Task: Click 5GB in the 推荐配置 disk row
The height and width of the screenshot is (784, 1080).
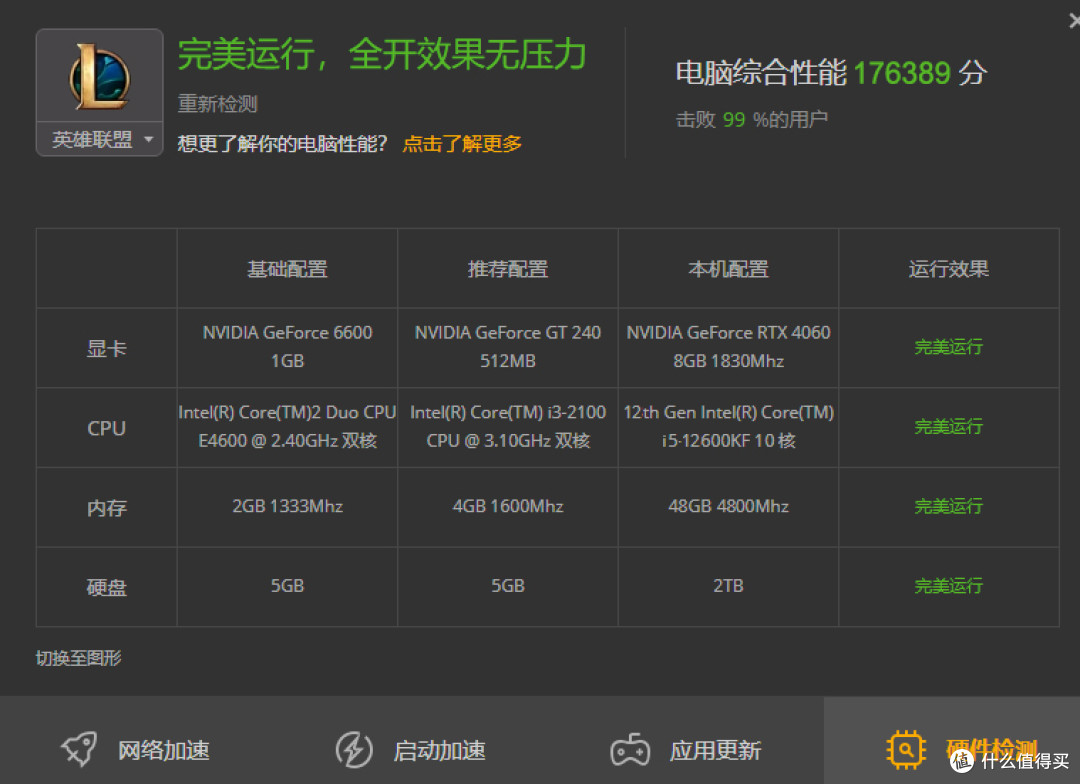Action: [x=508, y=586]
